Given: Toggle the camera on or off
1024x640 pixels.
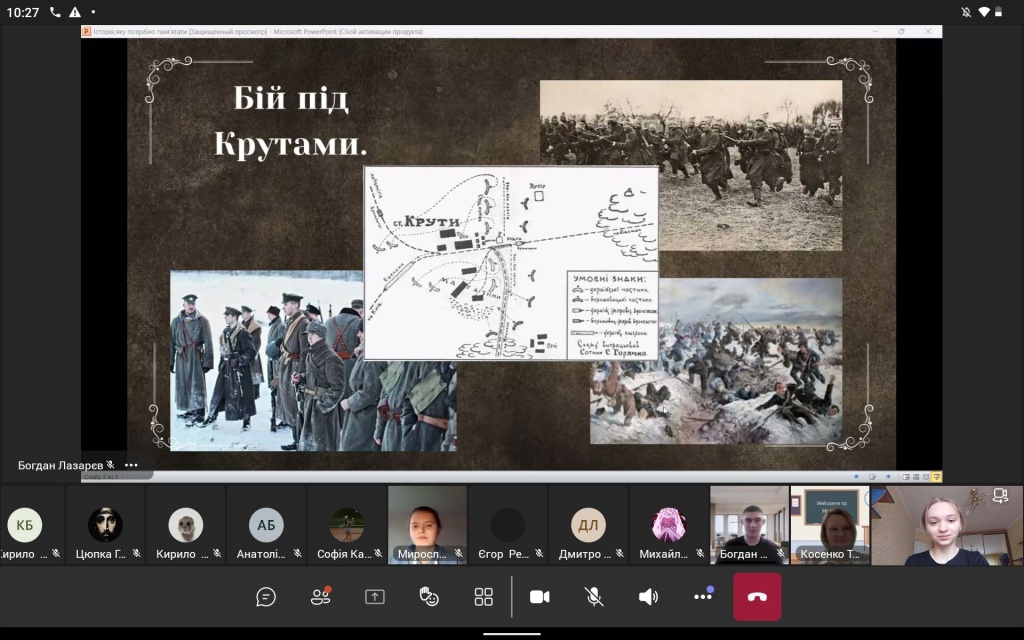Looking at the screenshot, I should coord(539,597).
